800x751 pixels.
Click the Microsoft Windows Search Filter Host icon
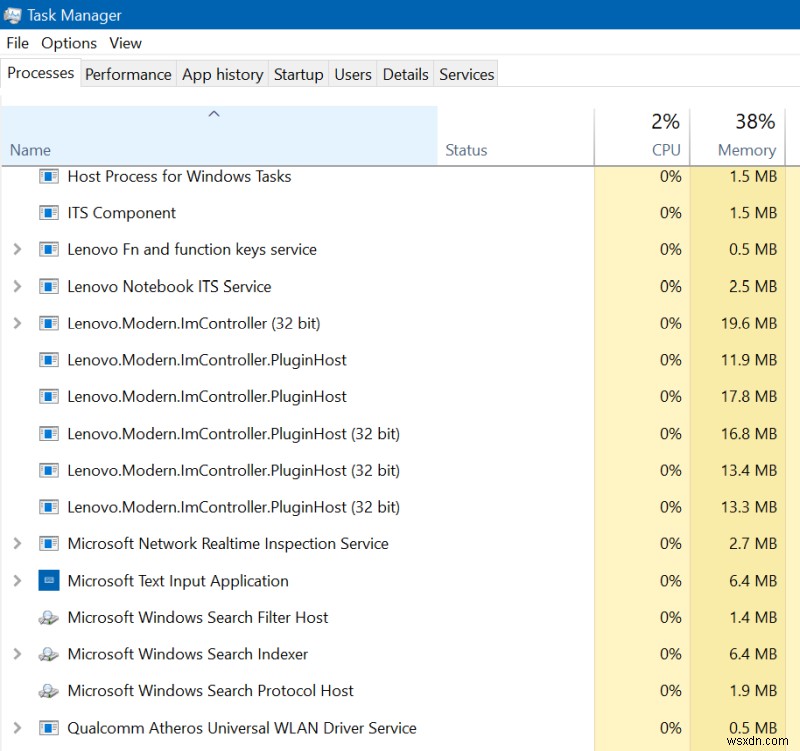point(48,618)
